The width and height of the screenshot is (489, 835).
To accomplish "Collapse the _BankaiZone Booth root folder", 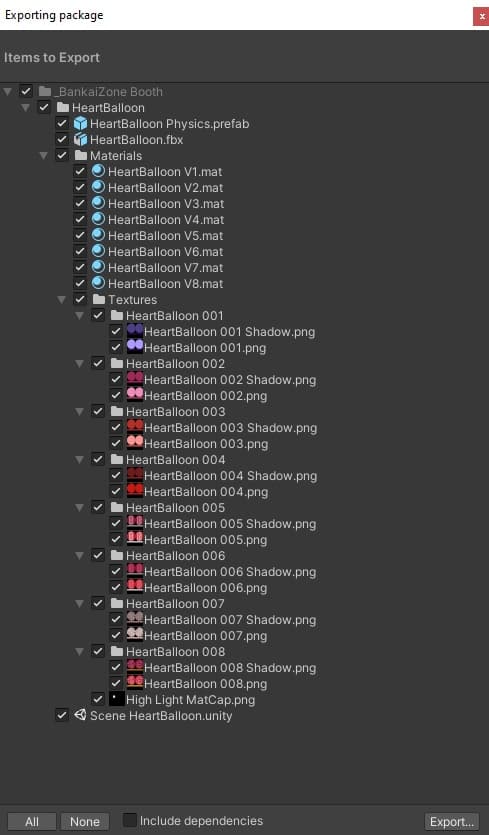I will [7, 92].
